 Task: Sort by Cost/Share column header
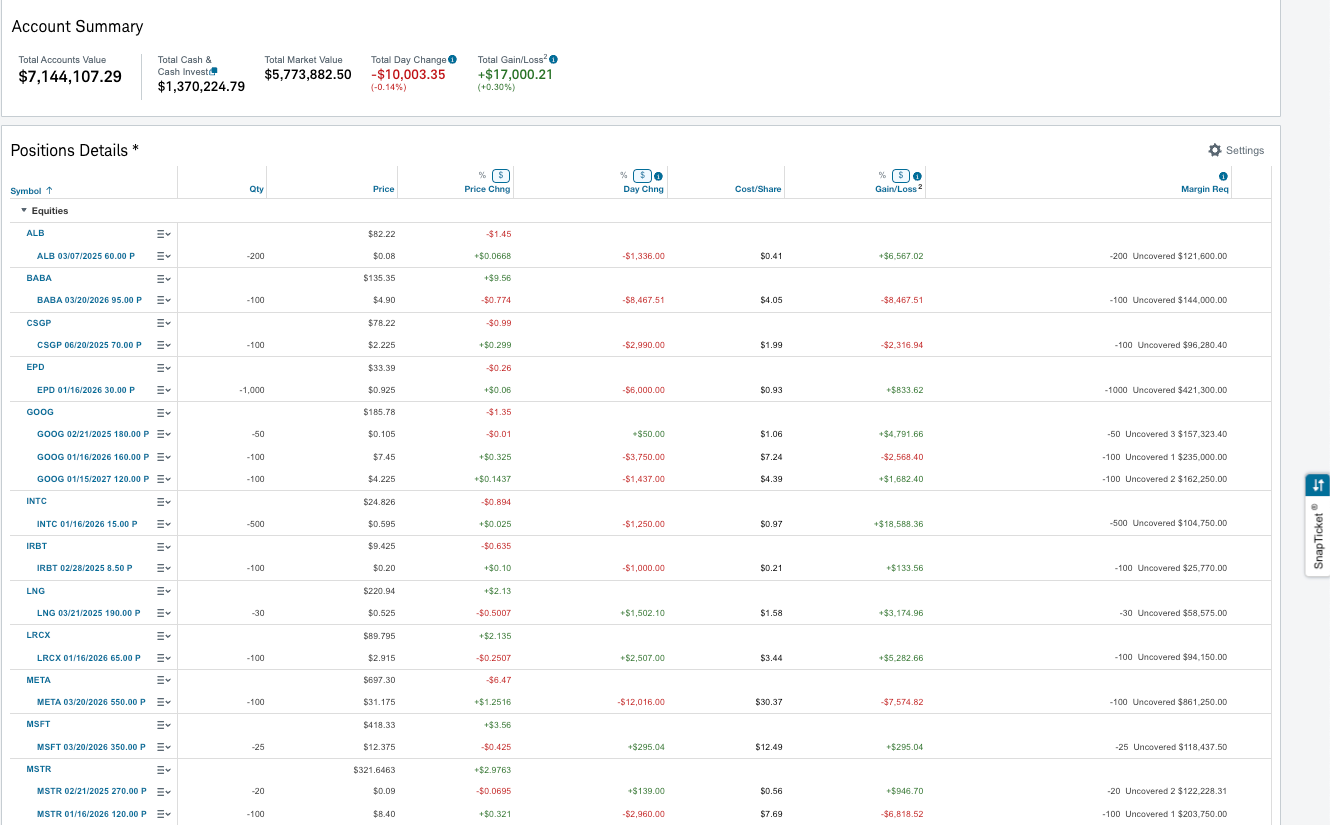pyautogui.click(x=758, y=189)
